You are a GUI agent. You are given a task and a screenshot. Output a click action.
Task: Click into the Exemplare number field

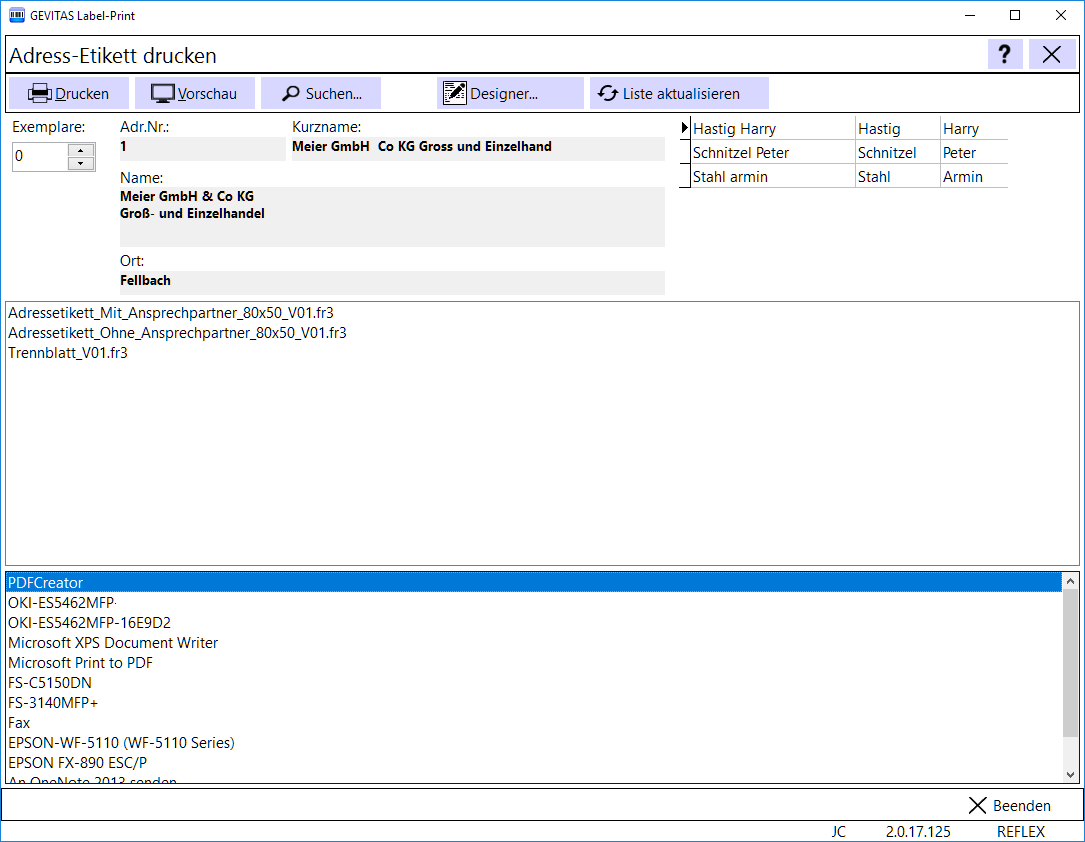click(40, 157)
